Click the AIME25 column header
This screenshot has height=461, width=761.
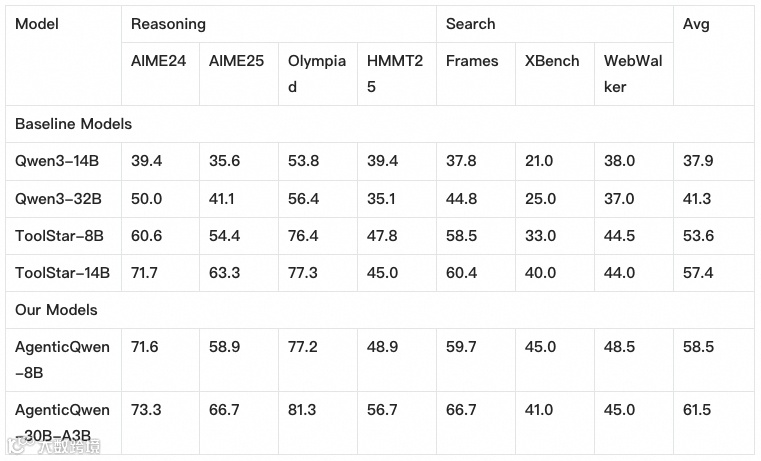click(236, 61)
